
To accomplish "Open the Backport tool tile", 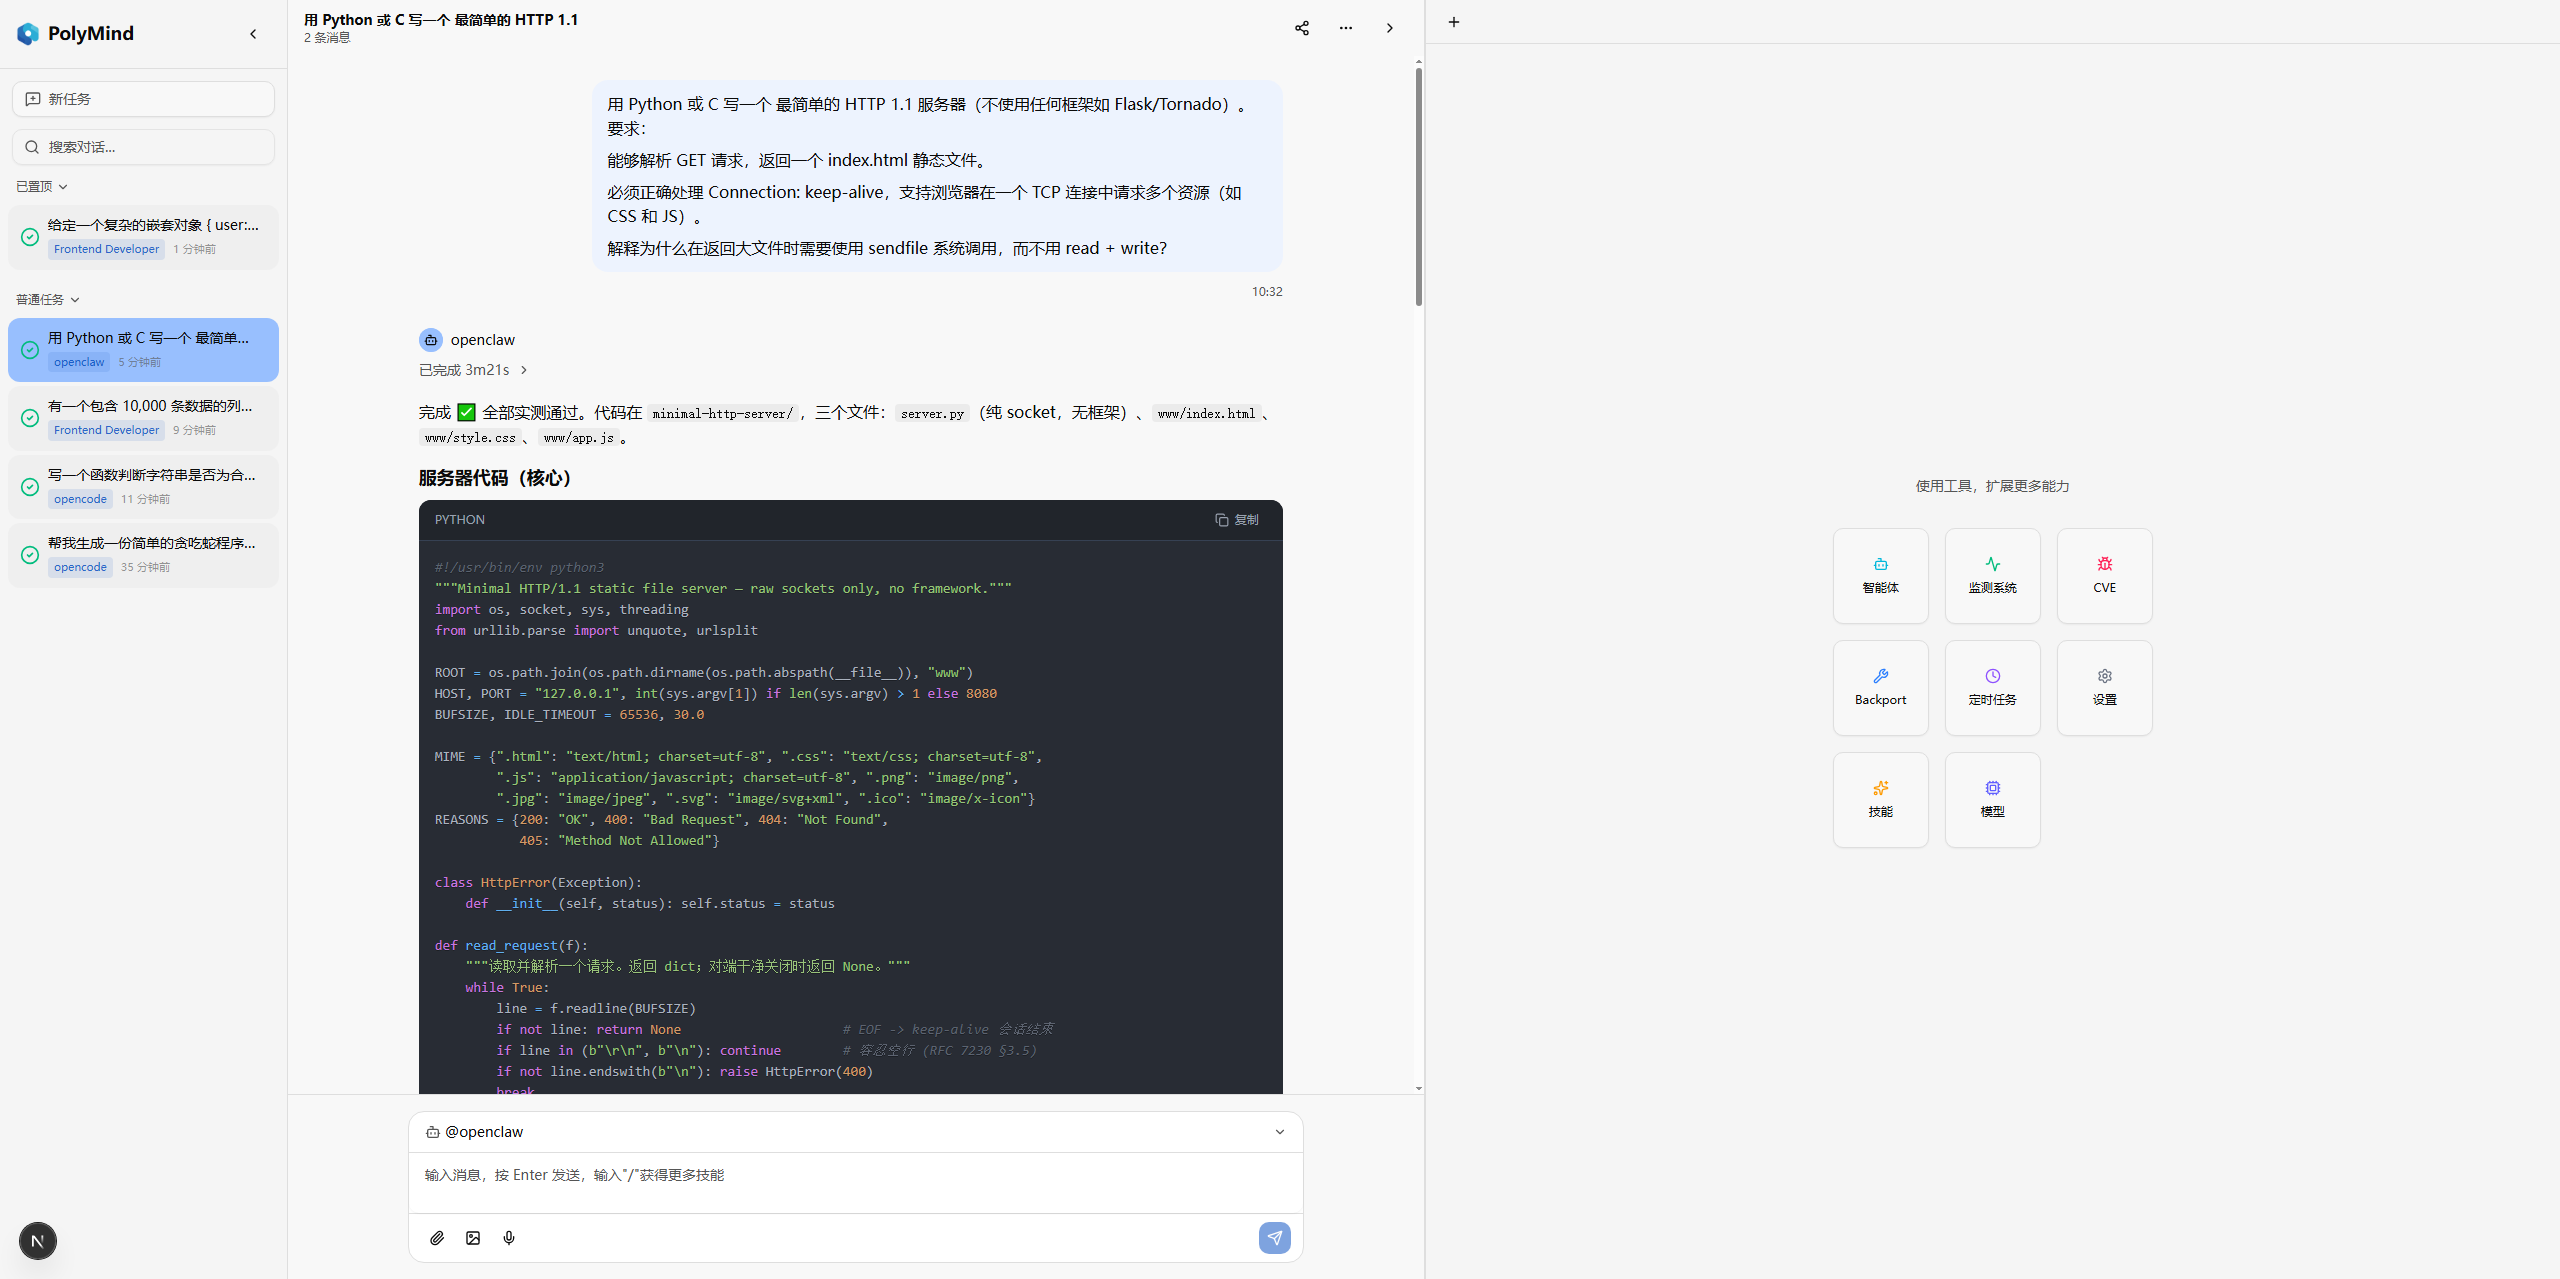I will [1880, 688].
